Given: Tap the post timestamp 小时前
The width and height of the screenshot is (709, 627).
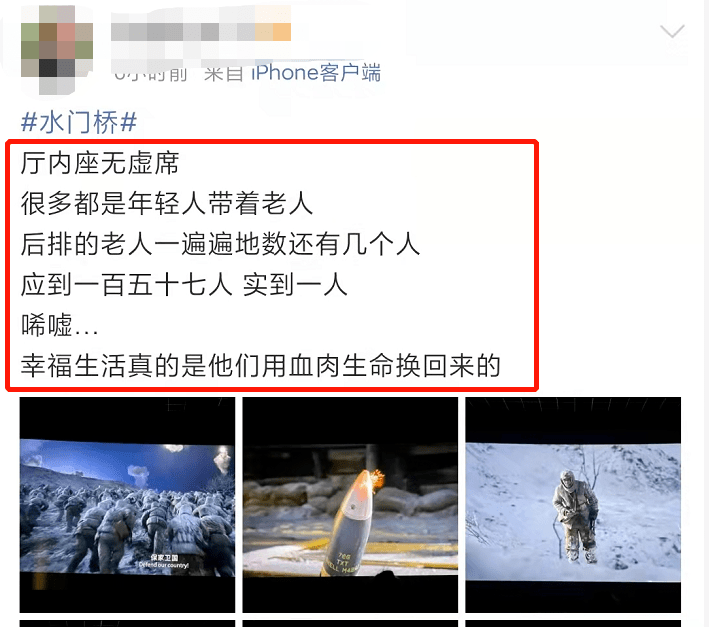Looking at the screenshot, I should coord(151,73).
